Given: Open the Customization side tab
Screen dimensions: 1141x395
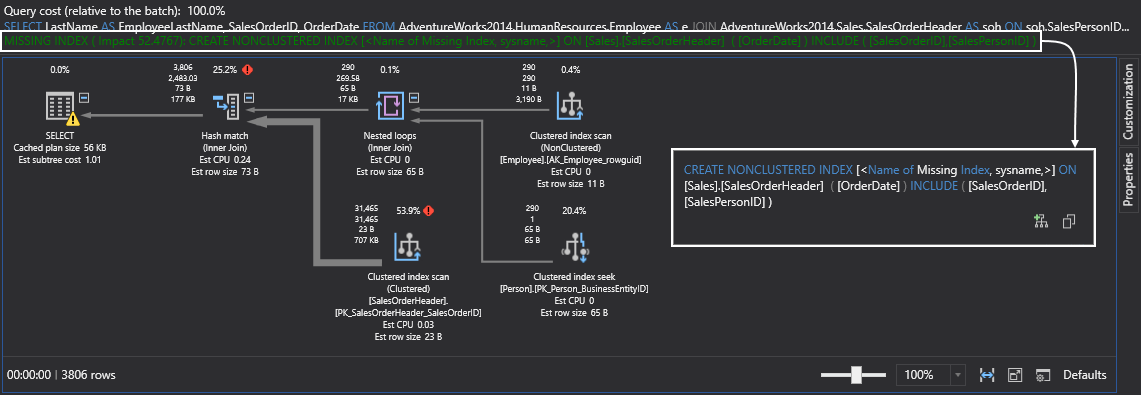Looking at the screenshot, I should [x=1128, y=102].
